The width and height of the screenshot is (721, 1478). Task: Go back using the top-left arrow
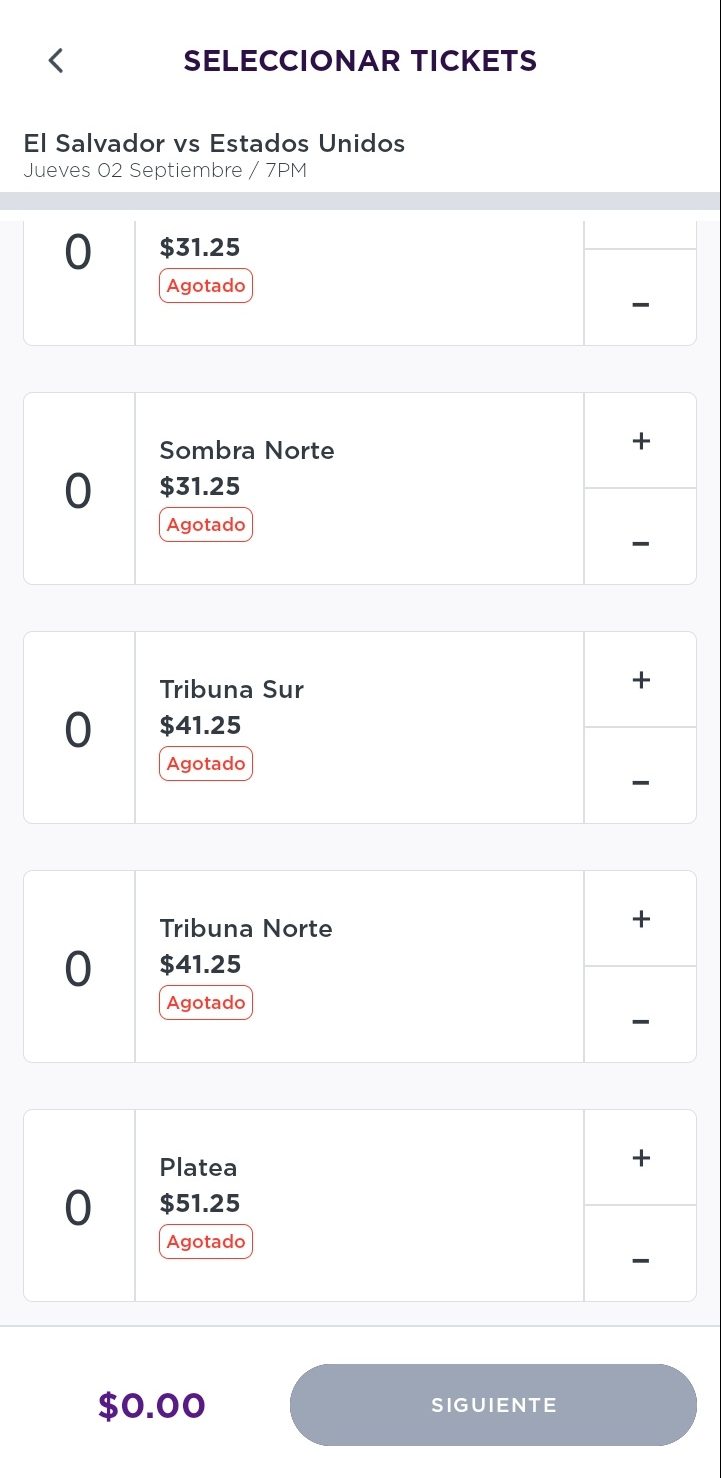pyautogui.click(x=56, y=61)
